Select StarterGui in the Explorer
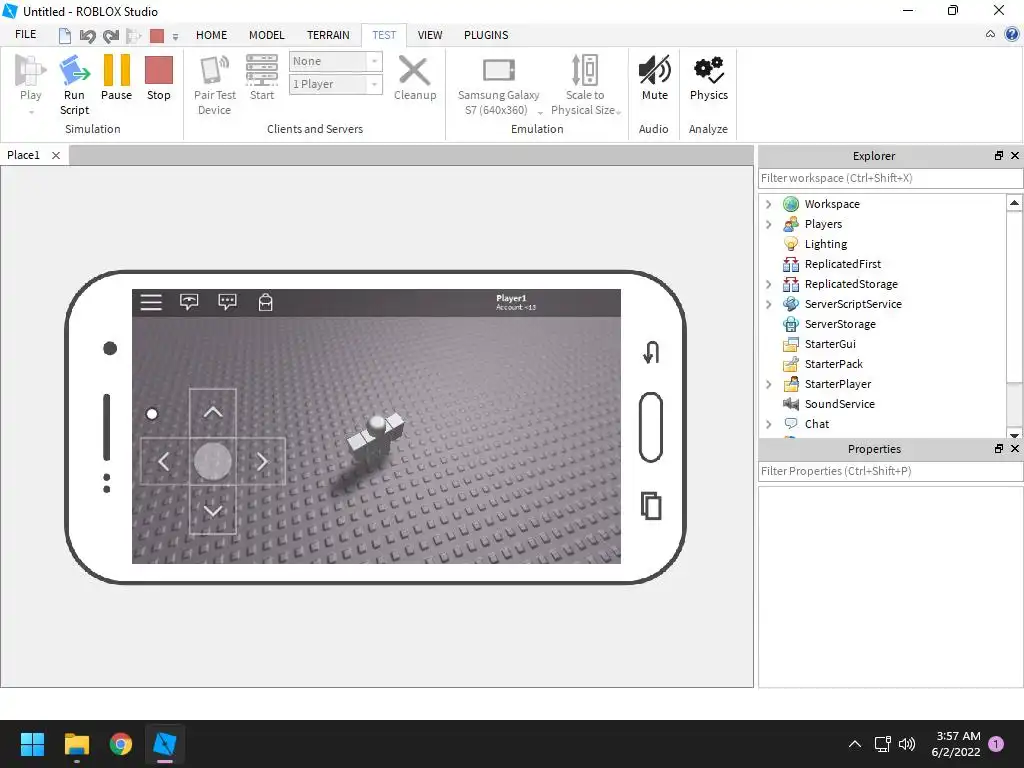The image size is (1024, 768). (829, 344)
